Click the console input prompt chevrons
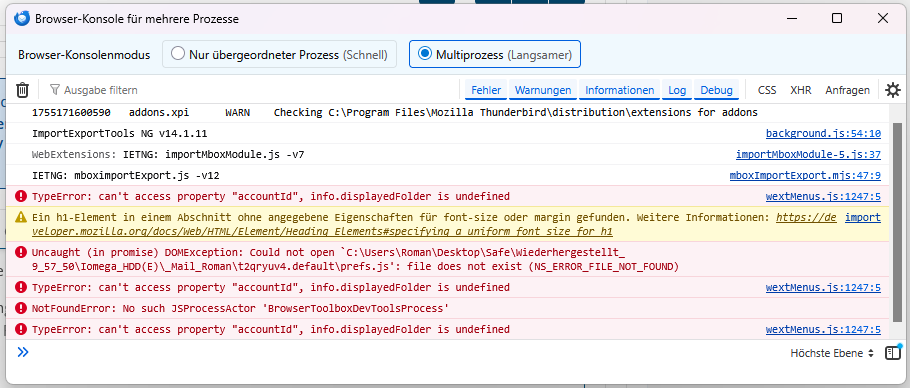The width and height of the screenshot is (910, 388). pos(23,351)
